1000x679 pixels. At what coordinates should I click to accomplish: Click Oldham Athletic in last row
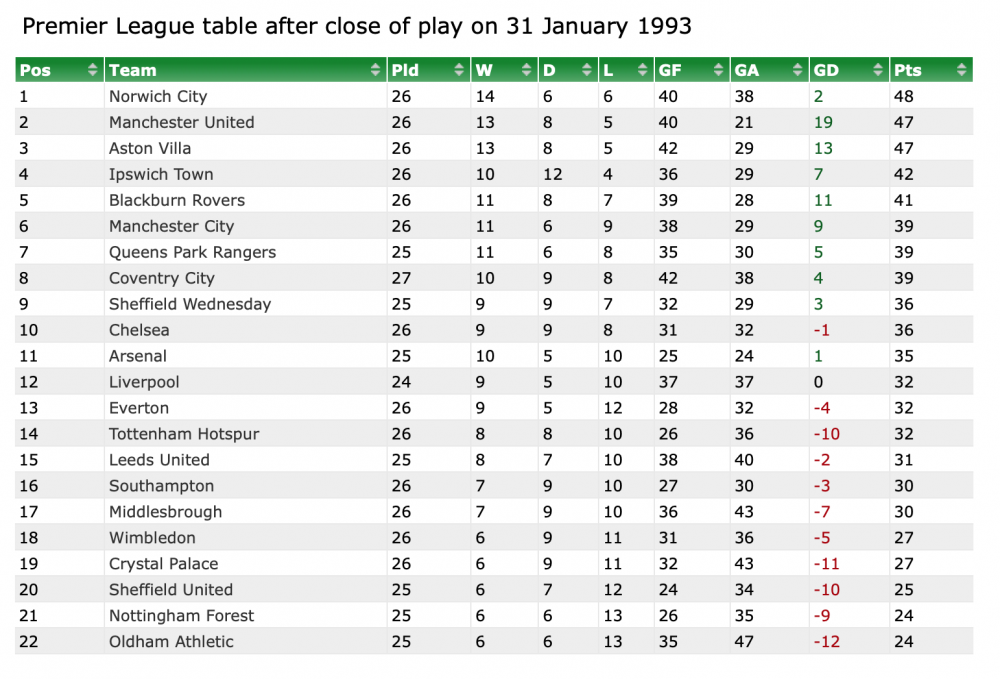(x=171, y=642)
